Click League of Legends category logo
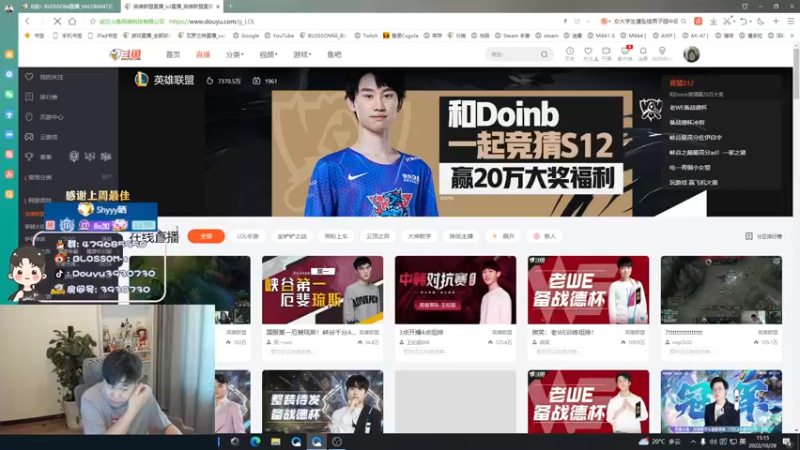This screenshot has height=450, width=800. pos(141,80)
